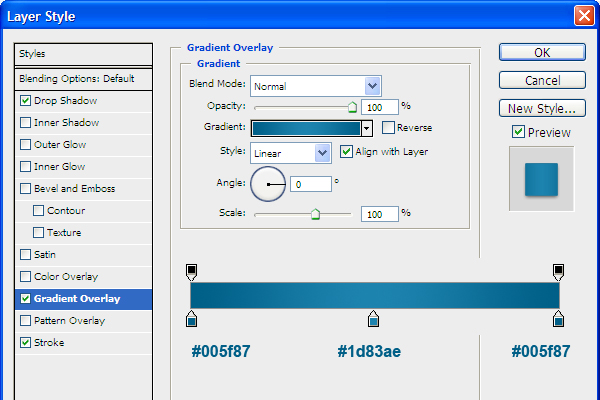
Task: Click the Cancel button
Action: pyautogui.click(x=542, y=80)
